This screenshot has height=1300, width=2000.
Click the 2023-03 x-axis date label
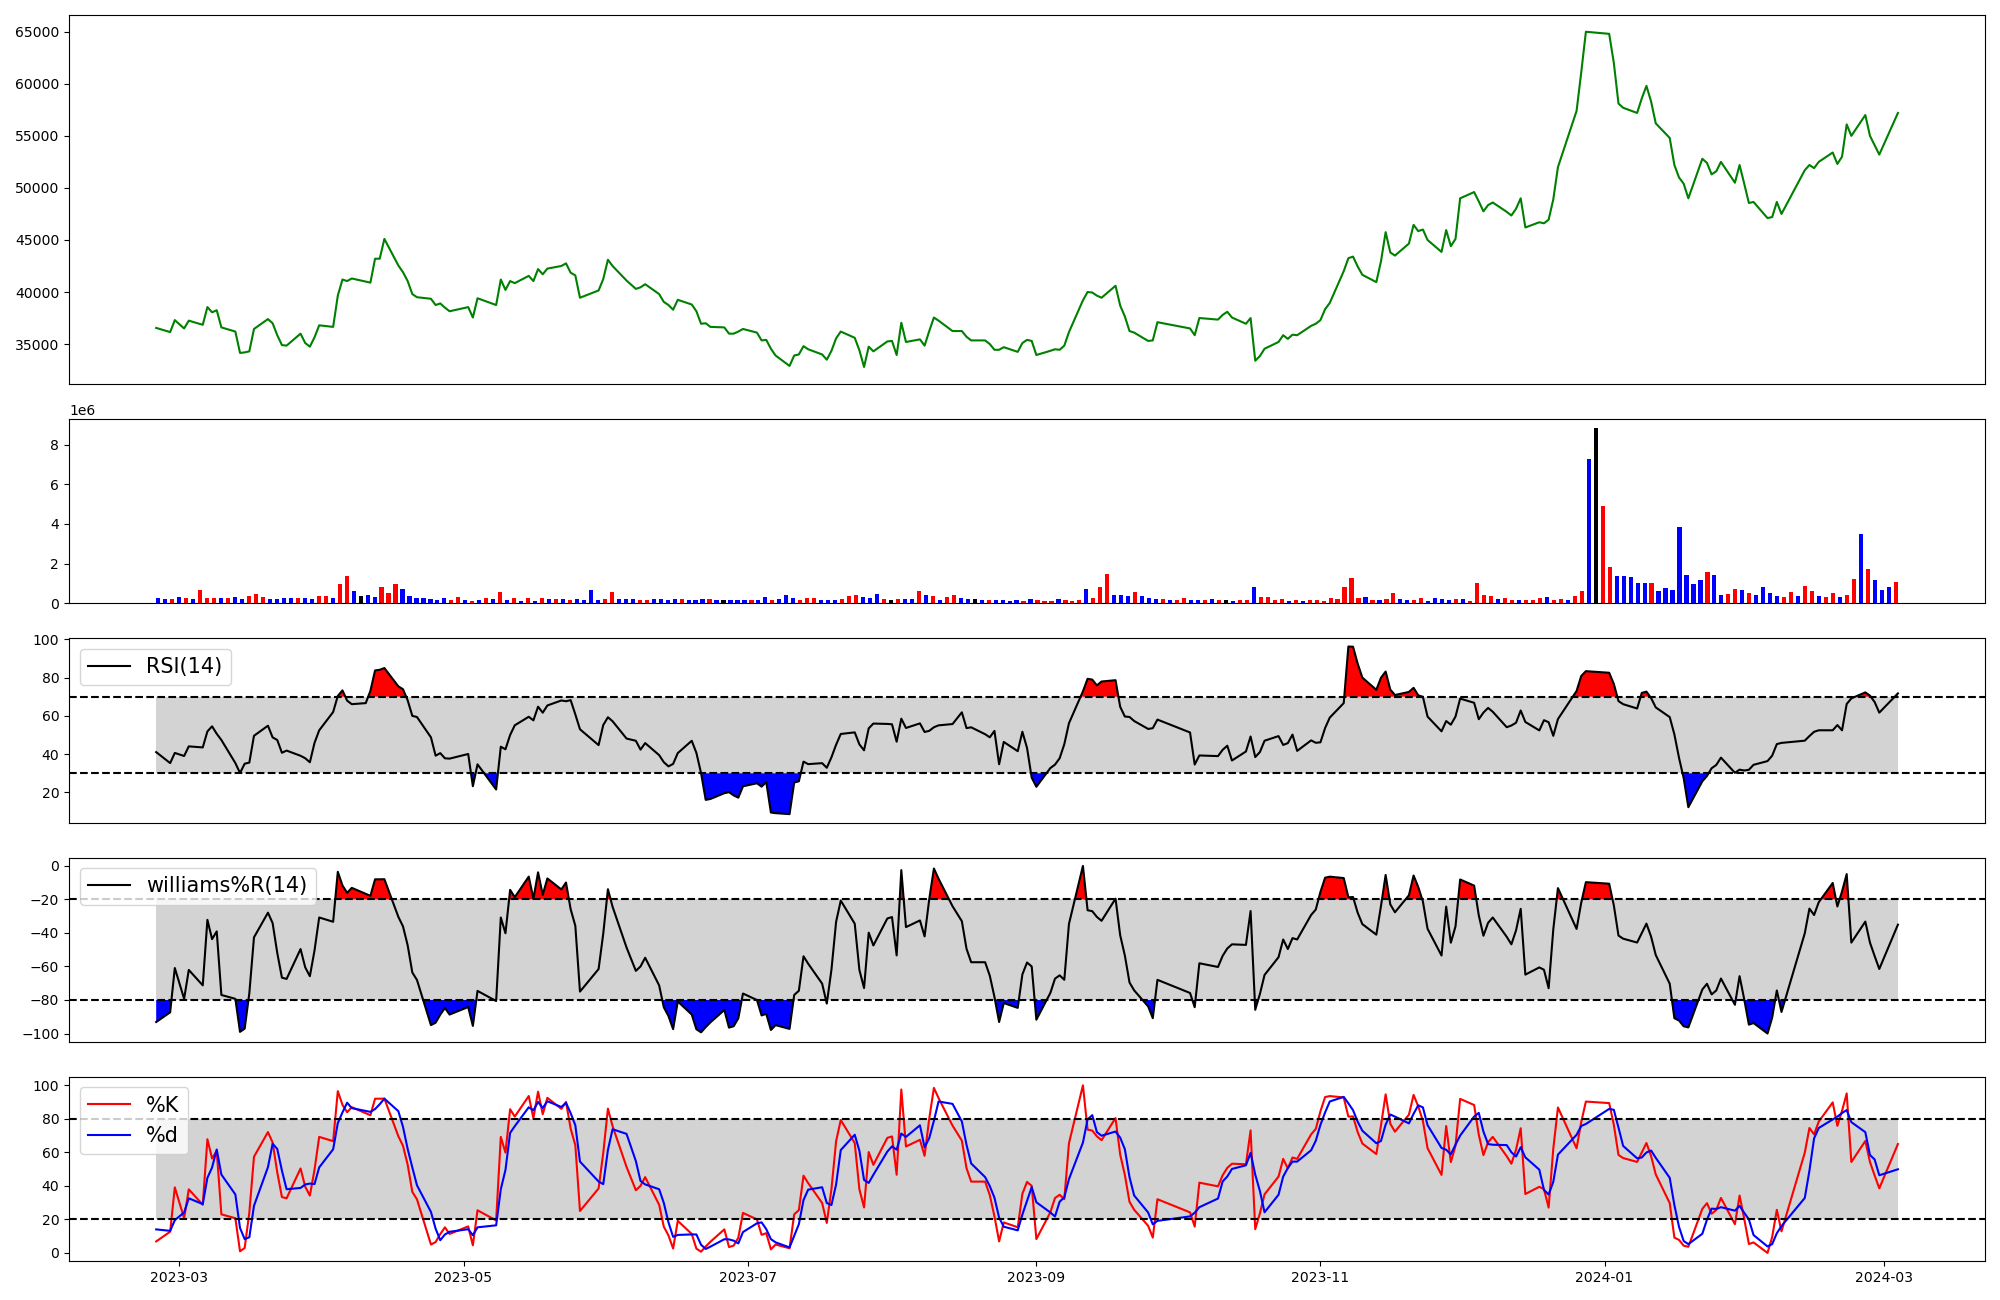[x=180, y=1277]
